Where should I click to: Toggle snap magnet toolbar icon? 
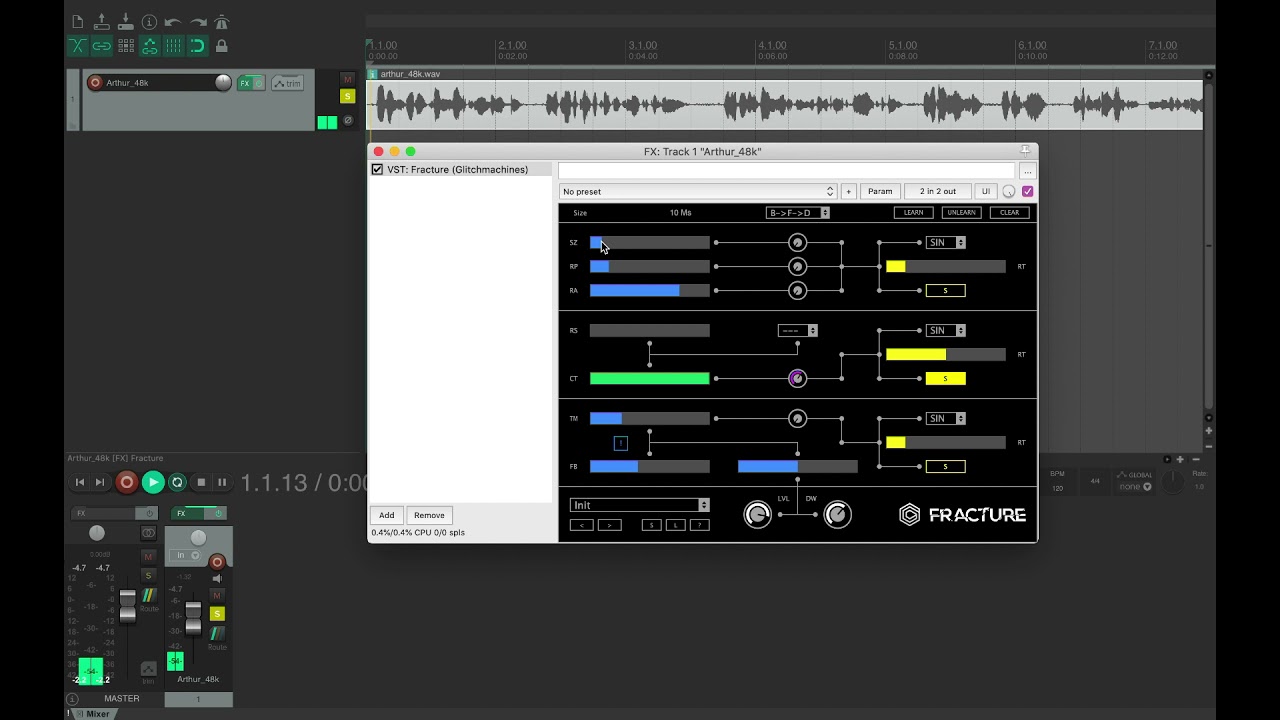198,46
